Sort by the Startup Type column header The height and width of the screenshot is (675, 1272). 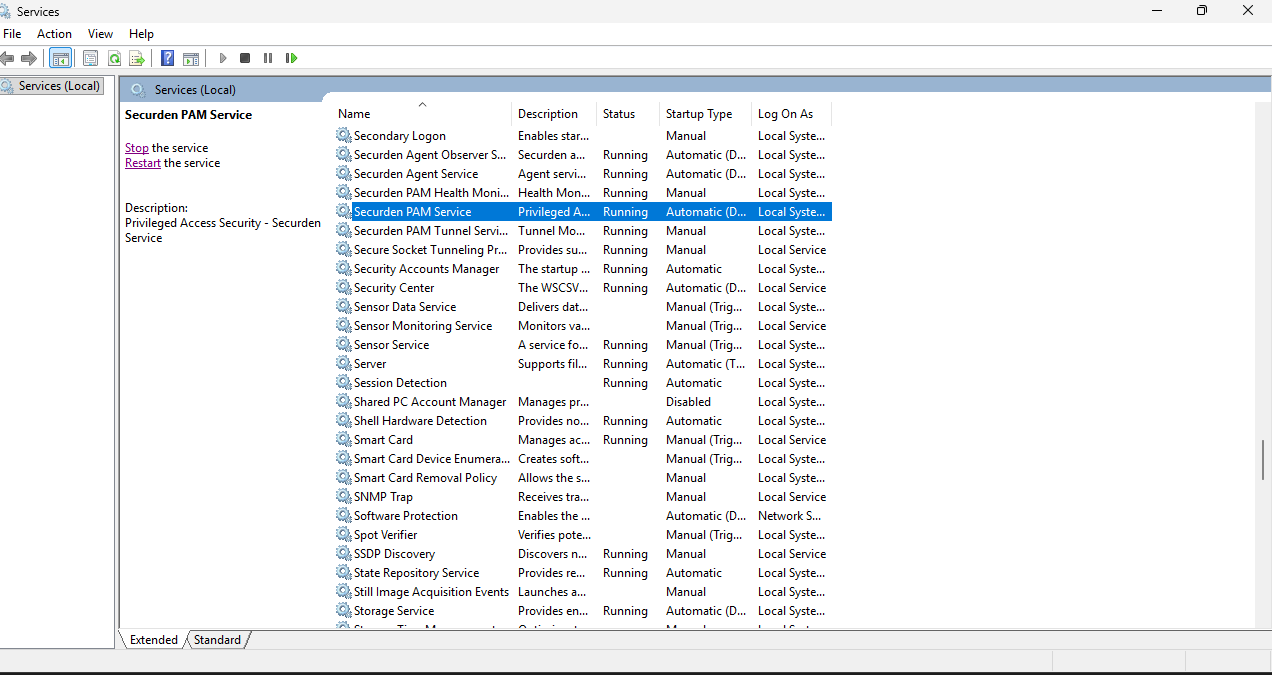705,113
